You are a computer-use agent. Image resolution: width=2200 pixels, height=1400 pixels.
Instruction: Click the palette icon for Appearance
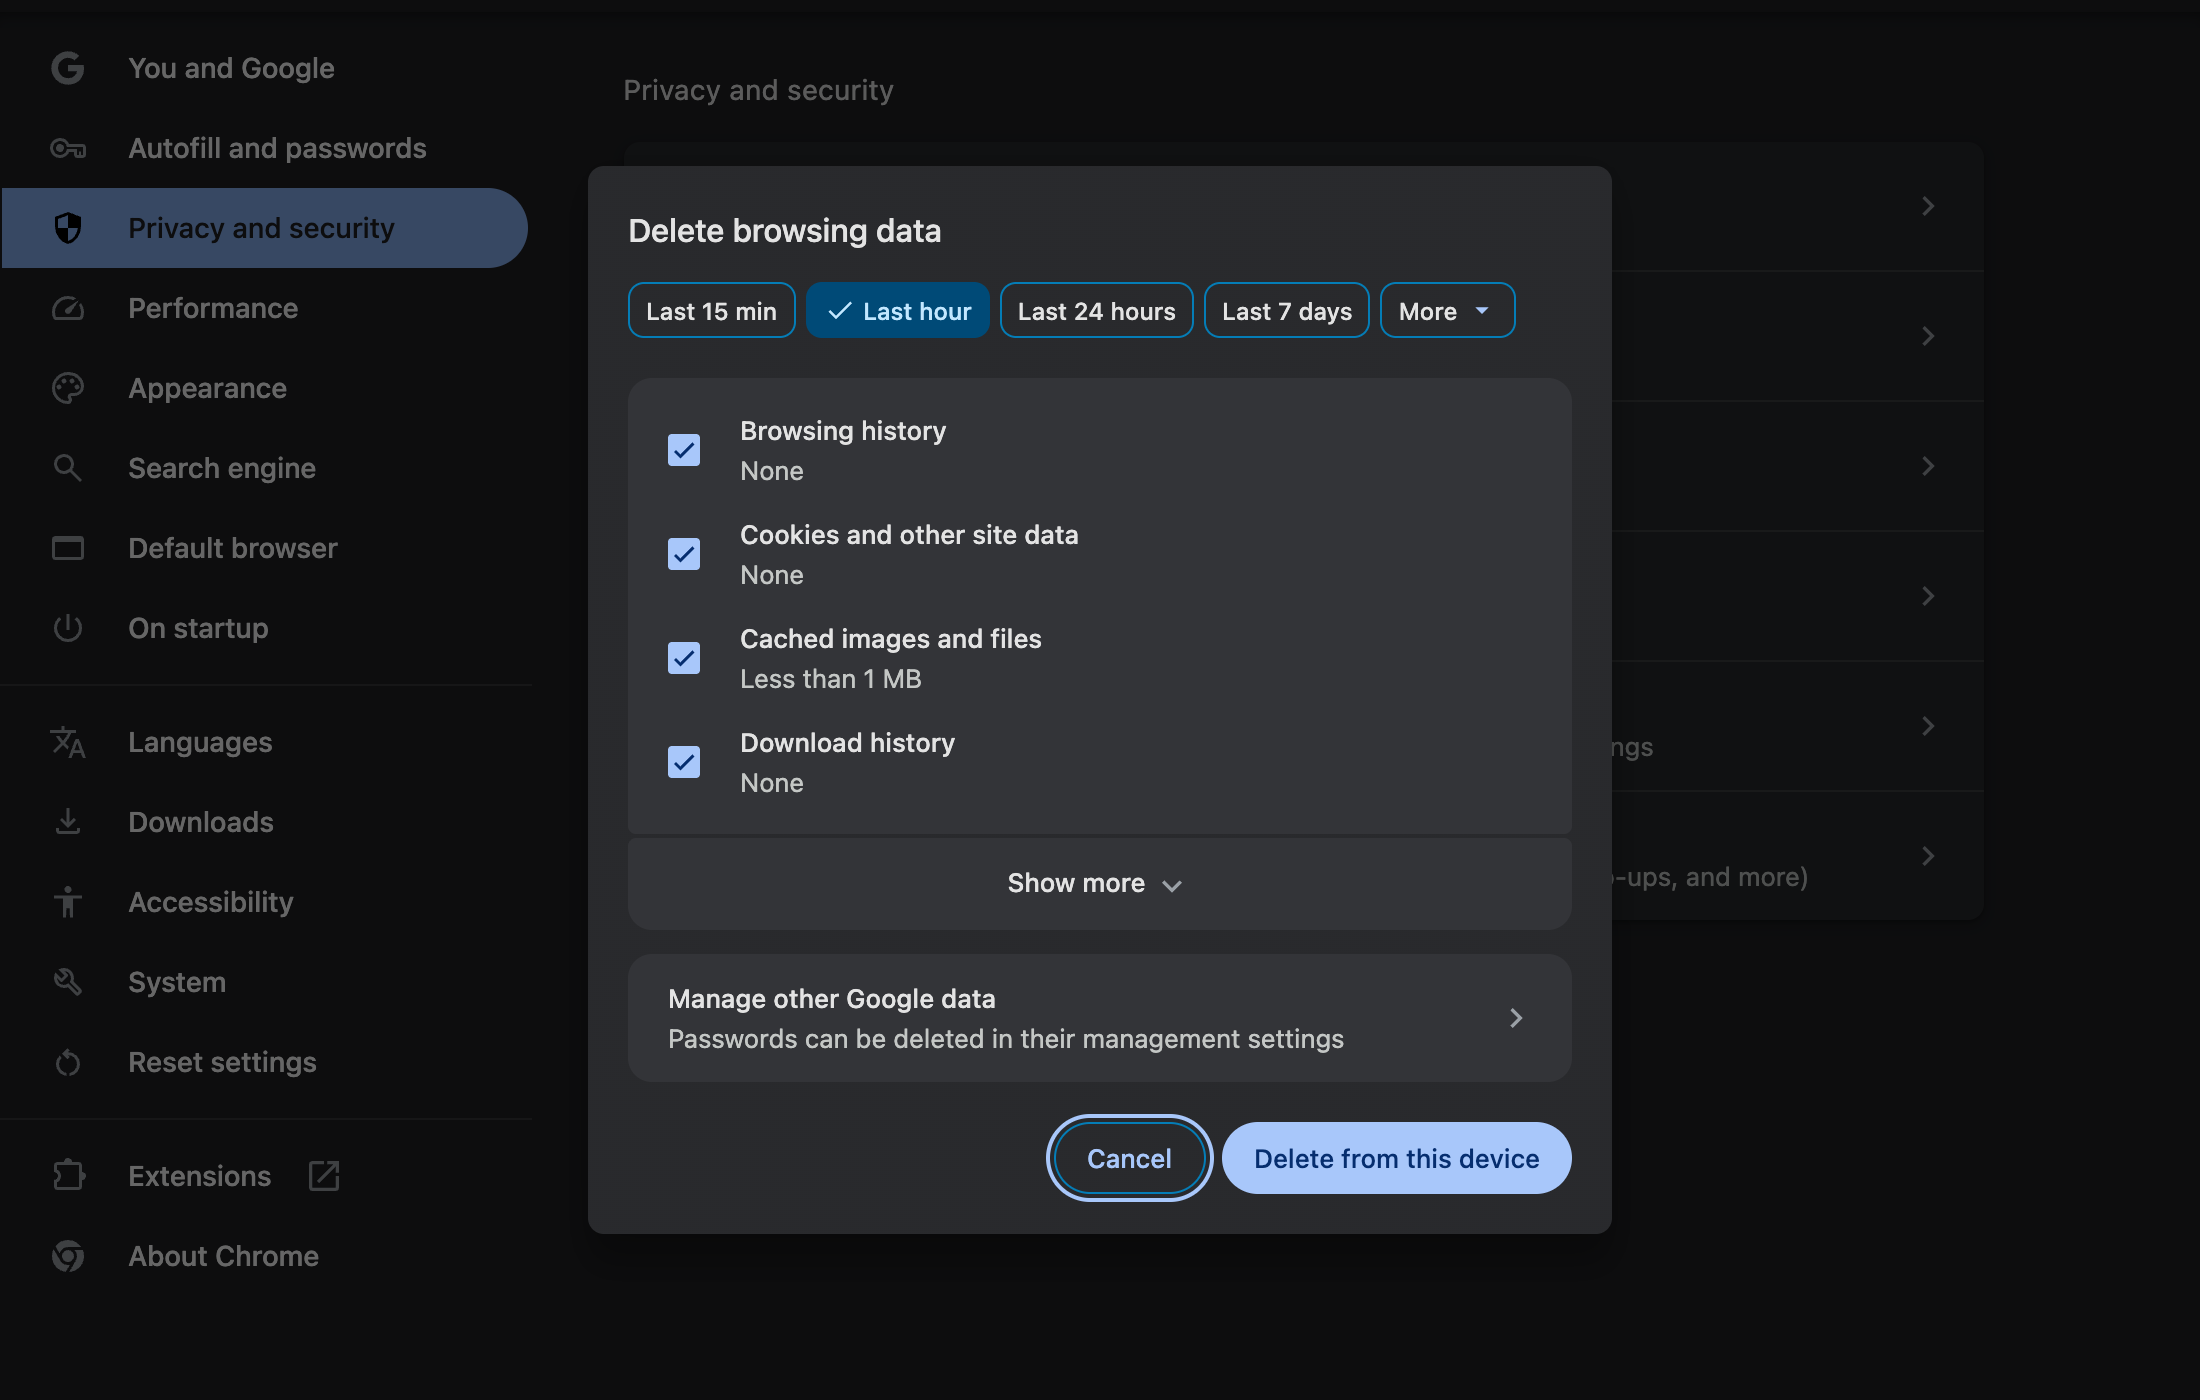pyautogui.click(x=68, y=388)
